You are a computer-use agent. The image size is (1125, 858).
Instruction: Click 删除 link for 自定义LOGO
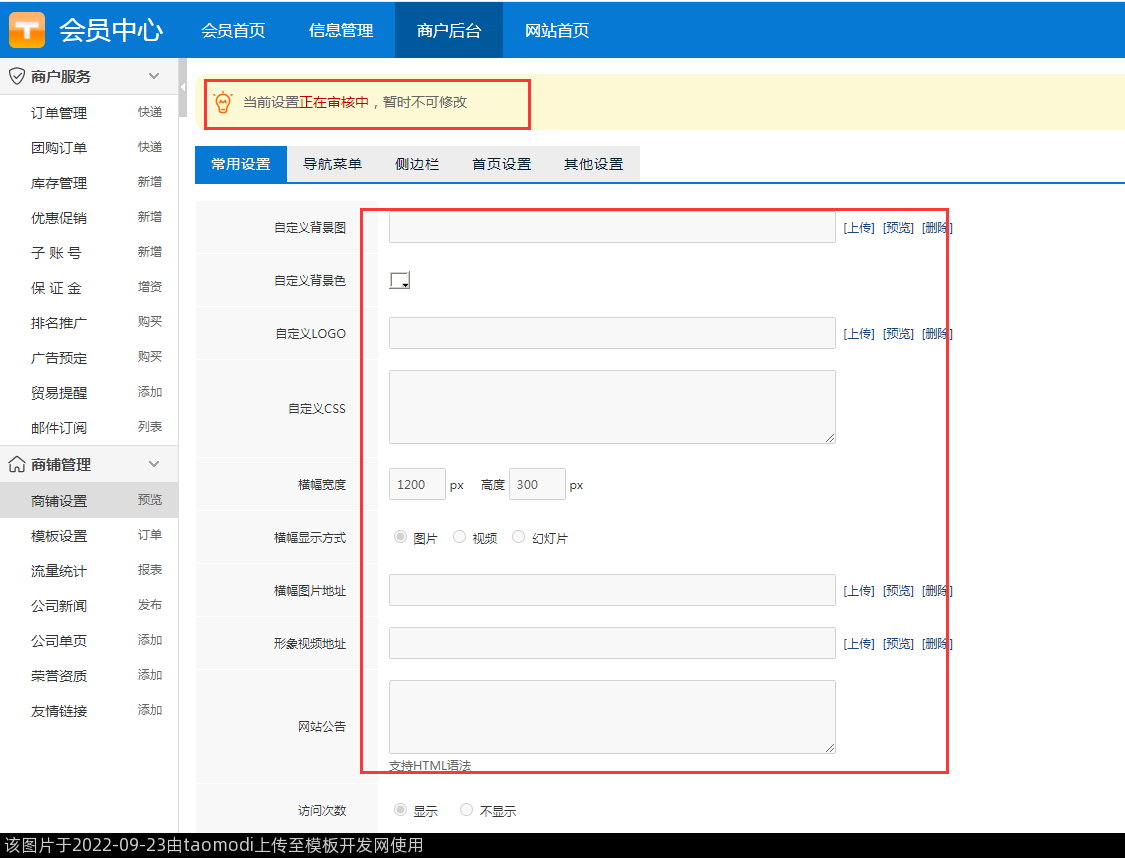(937, 334)
